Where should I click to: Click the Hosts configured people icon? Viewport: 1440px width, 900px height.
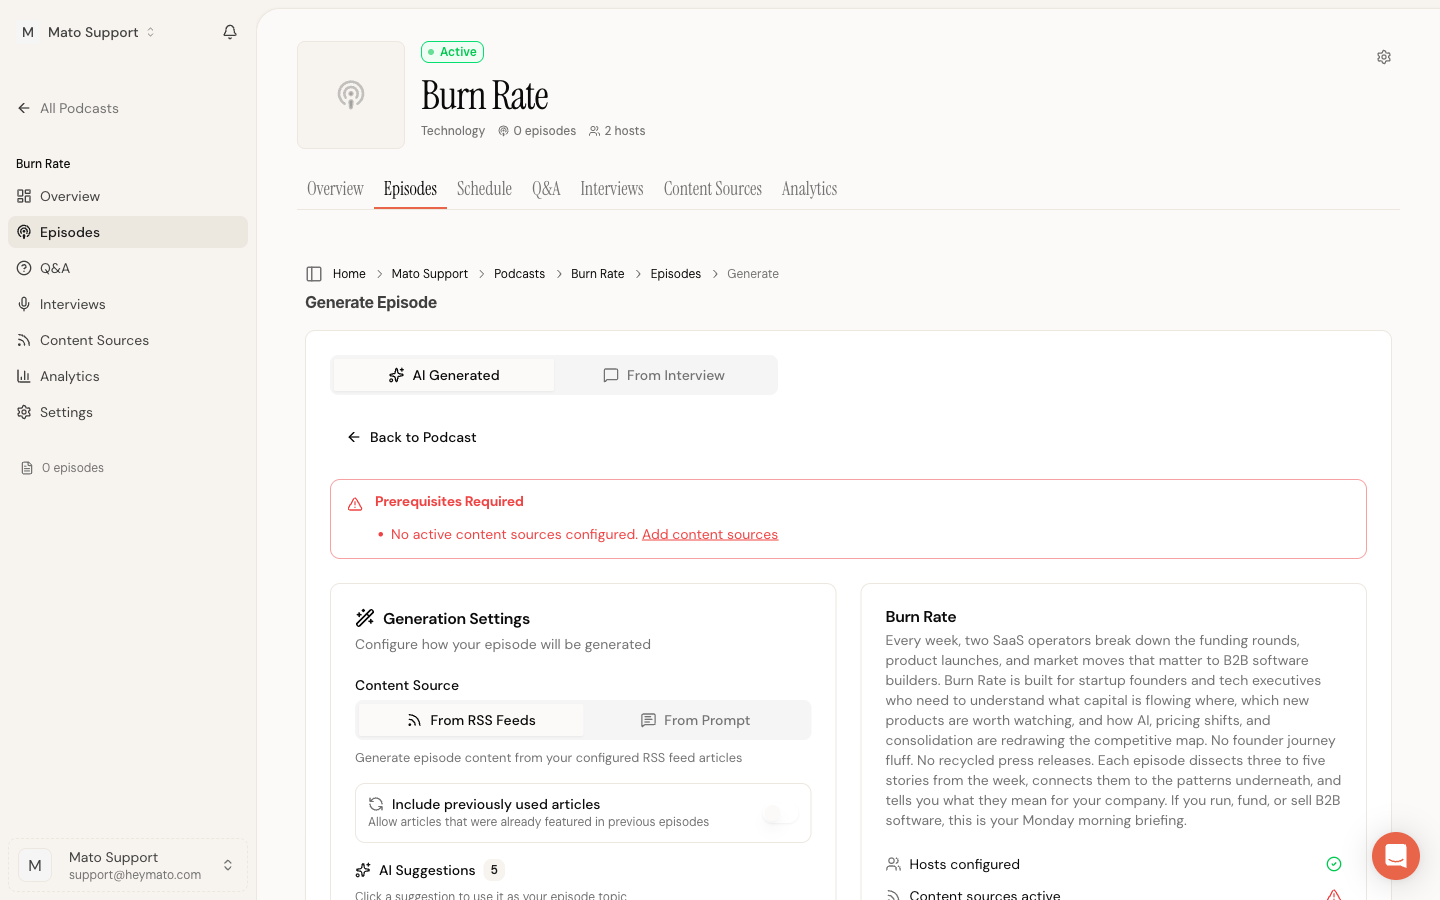pyautogui.click(x=894, y=864)
